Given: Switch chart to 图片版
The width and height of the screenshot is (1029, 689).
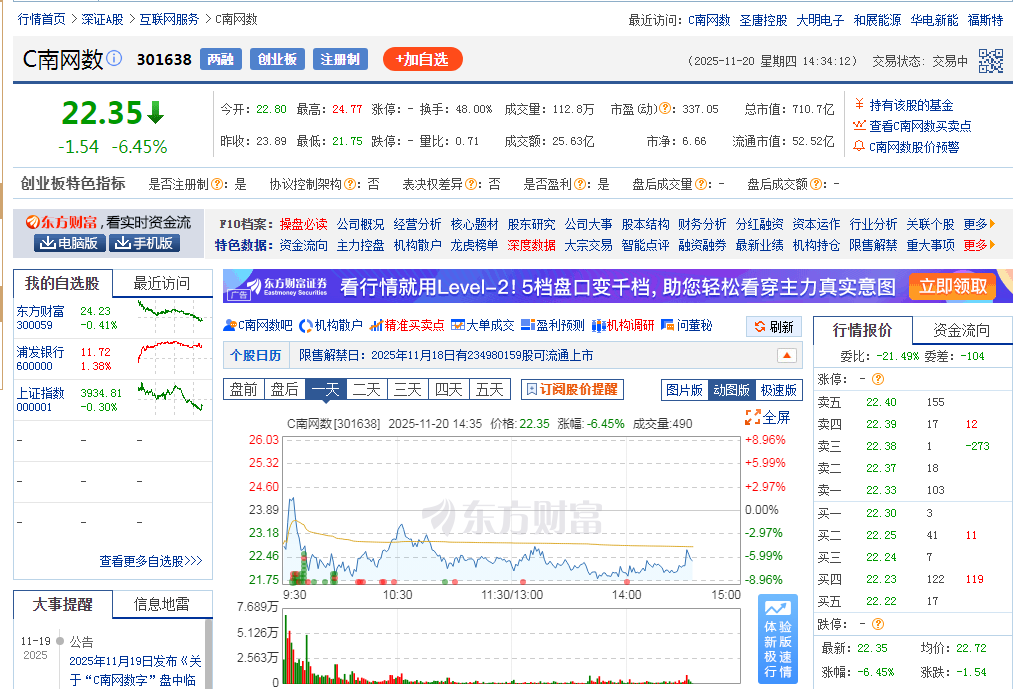Looking at the screenshot, I should point(684,390).
